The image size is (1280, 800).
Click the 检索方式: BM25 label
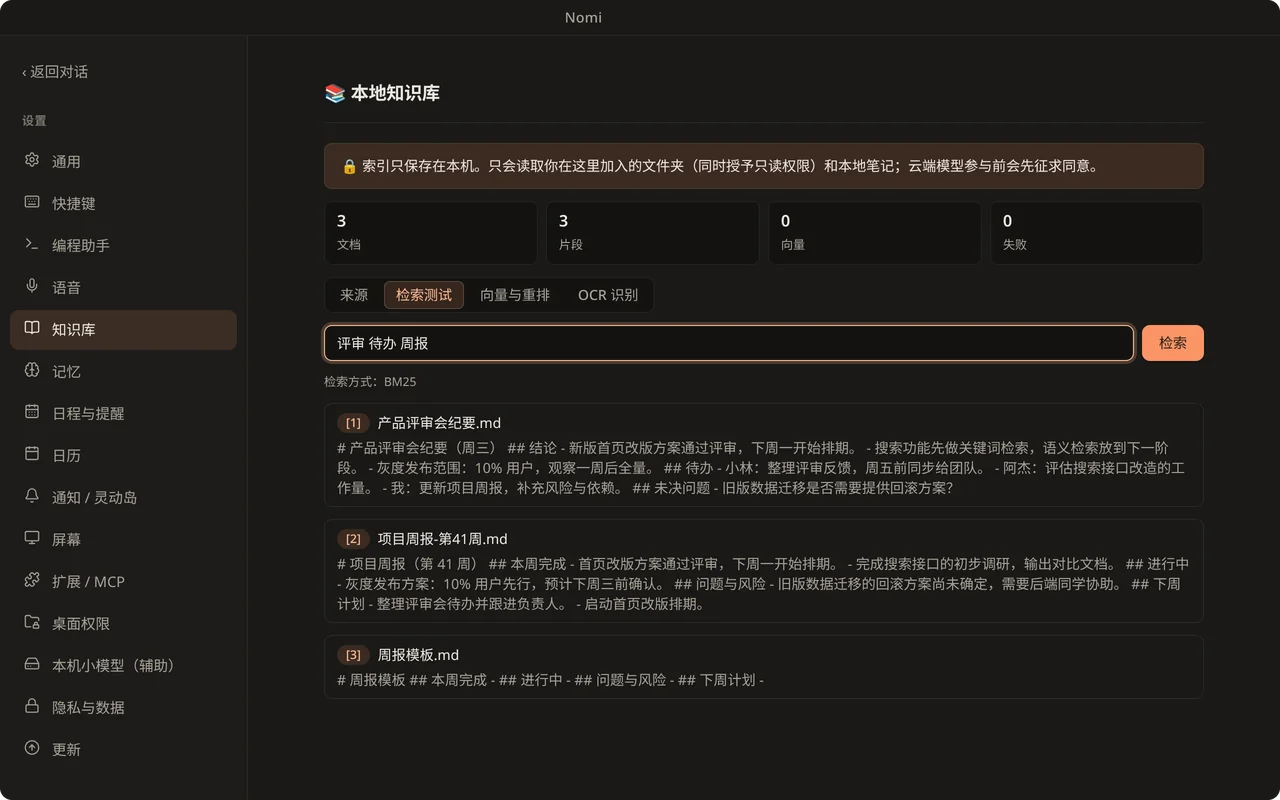tap(370, 382)
